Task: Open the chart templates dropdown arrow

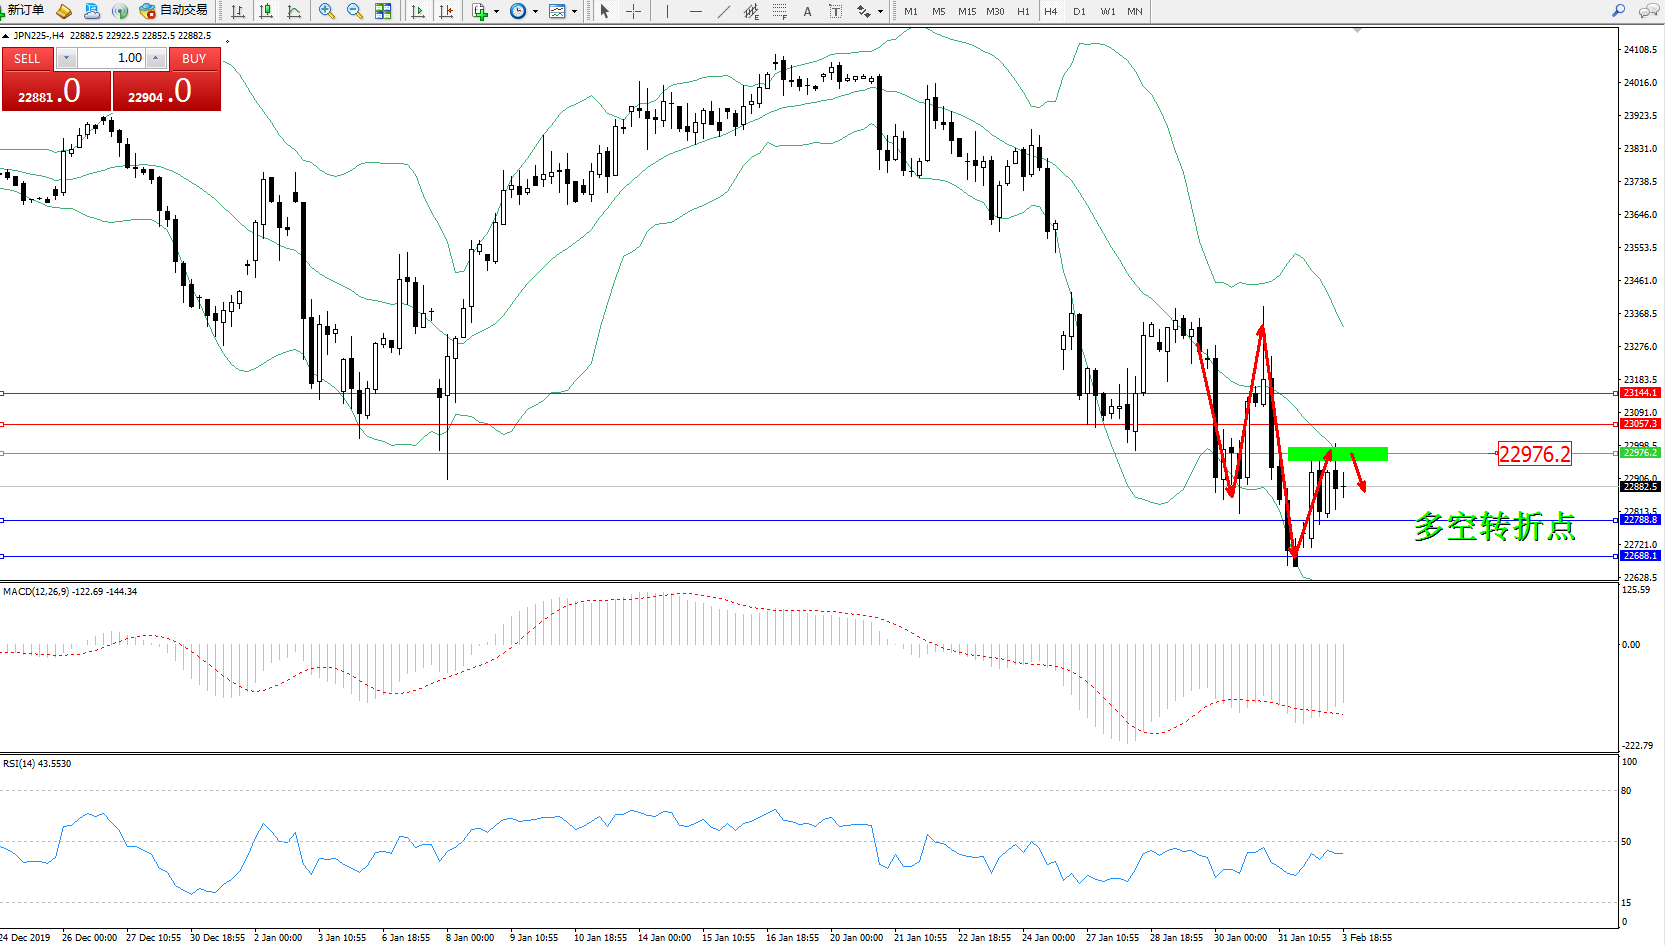Action: tap(574, 12)
